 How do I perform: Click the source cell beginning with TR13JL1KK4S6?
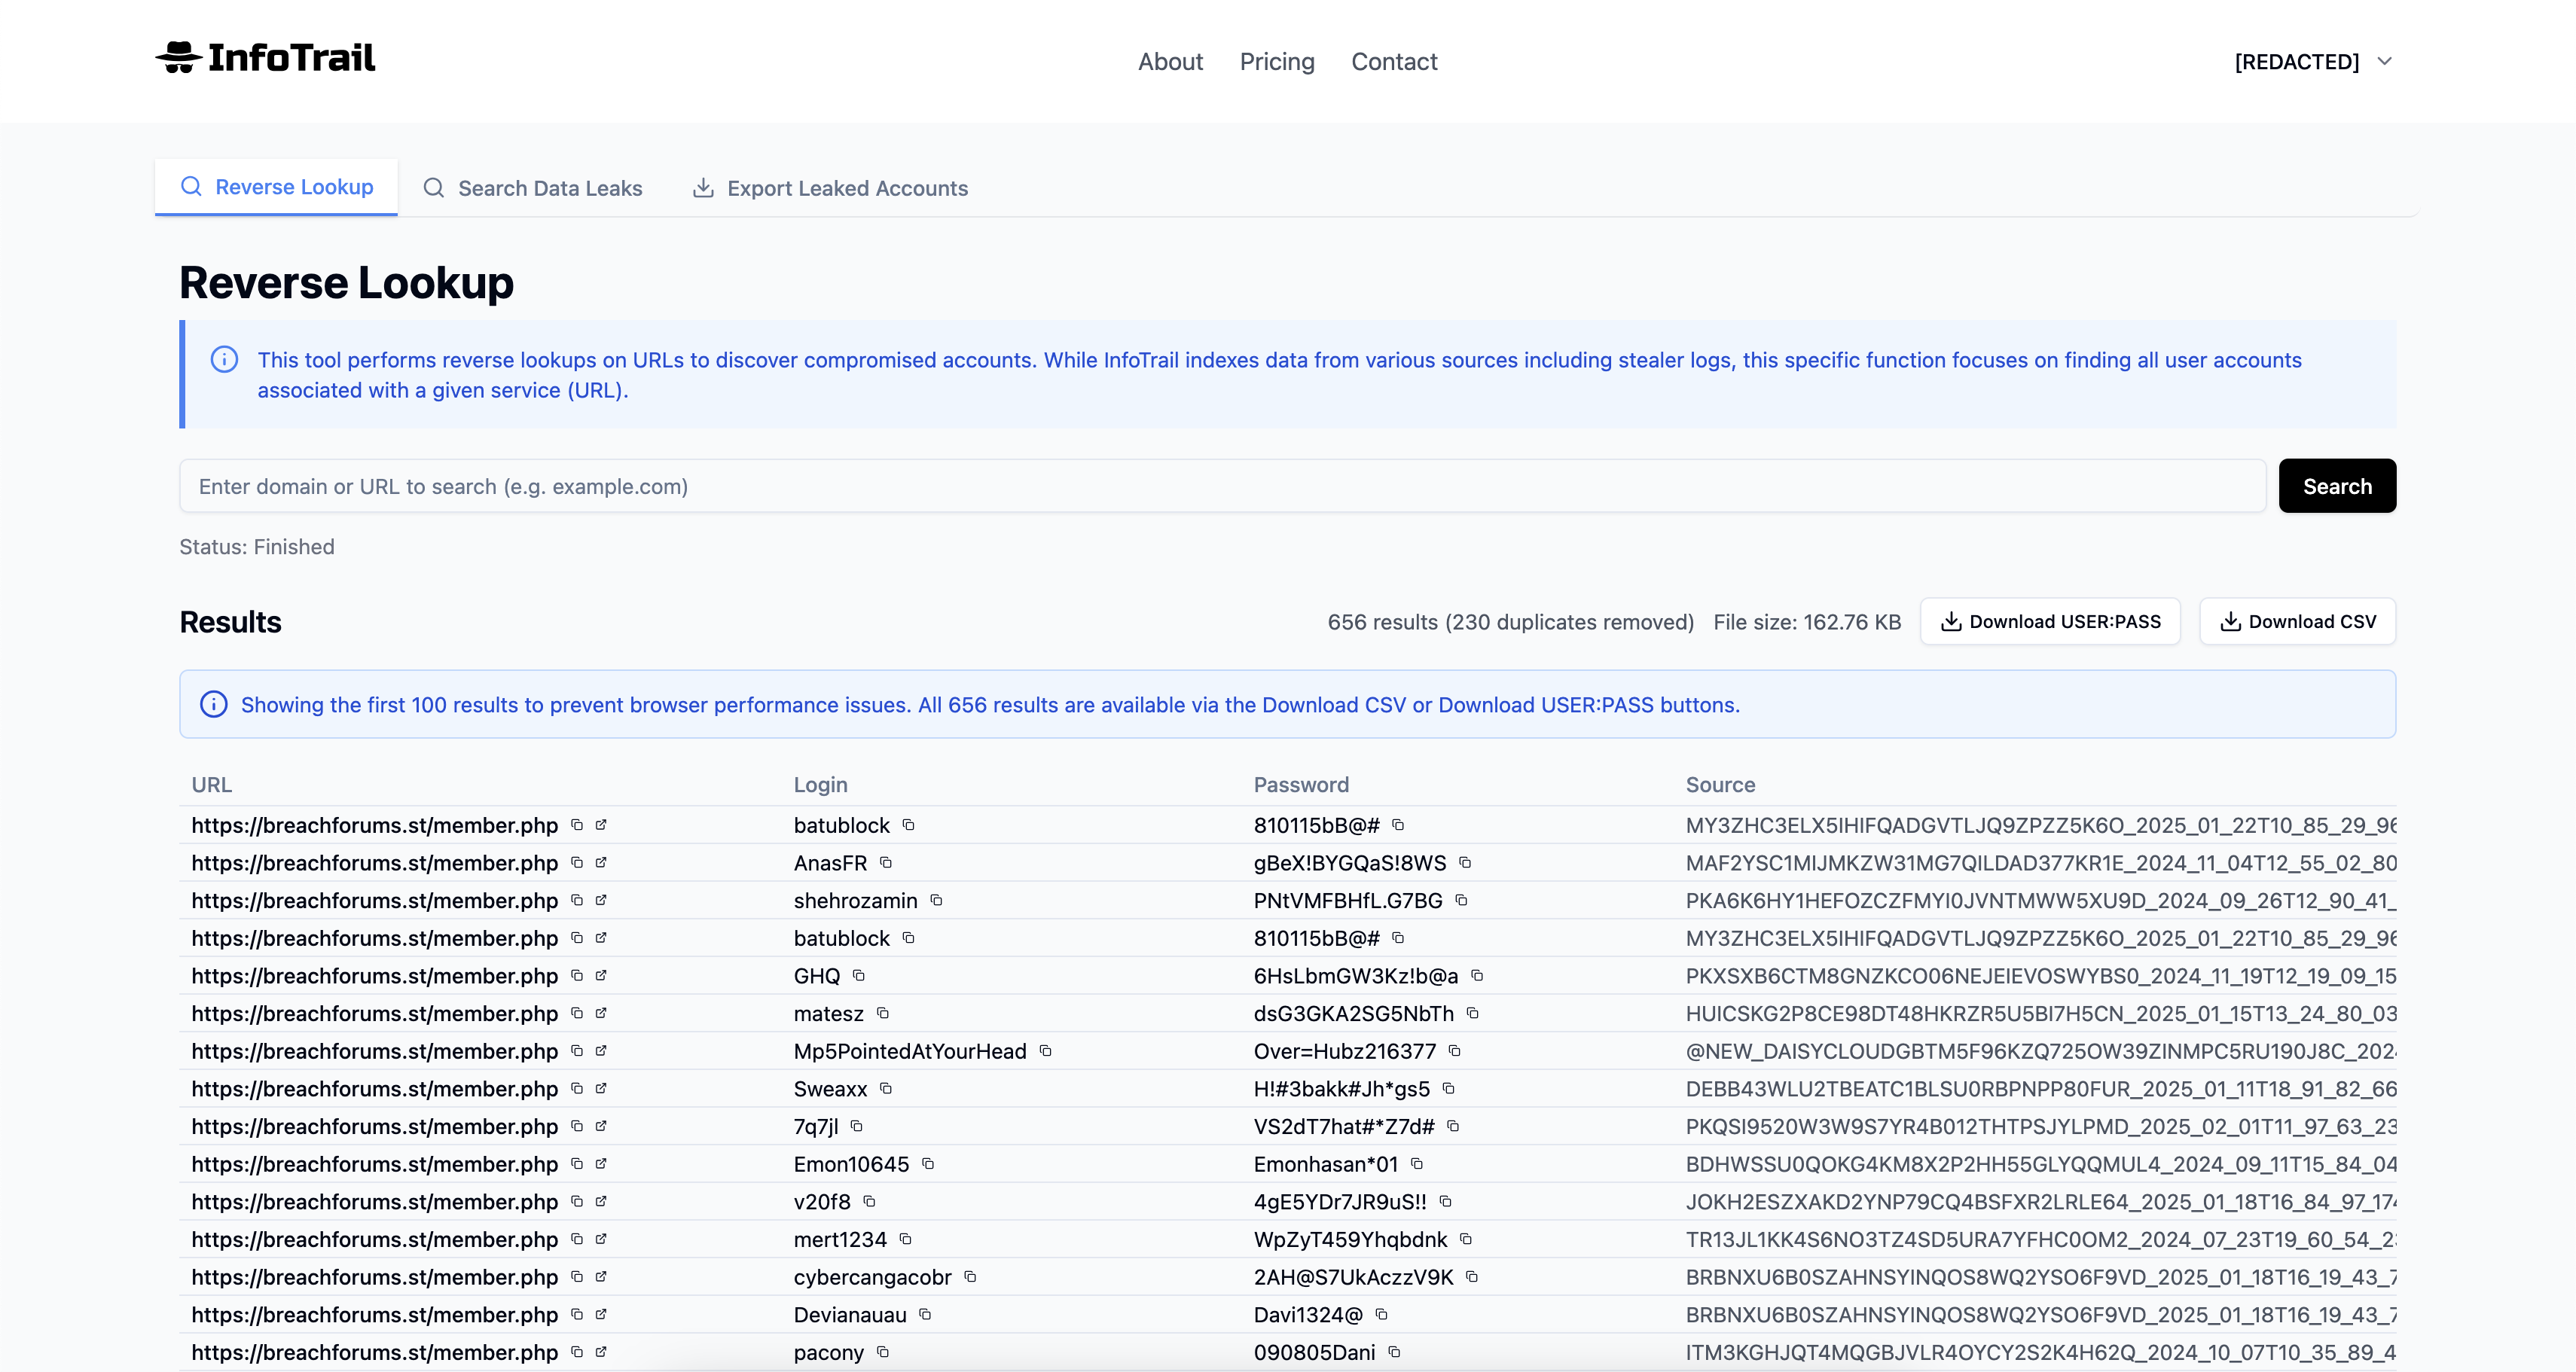point(2040,1239)
